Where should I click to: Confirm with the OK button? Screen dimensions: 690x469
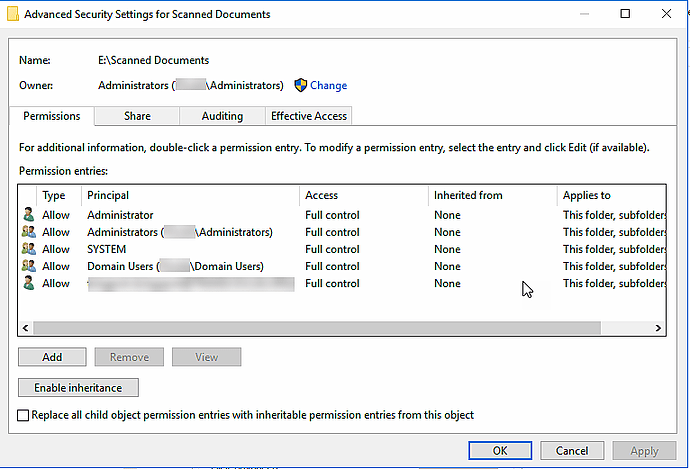click(500, 451)
